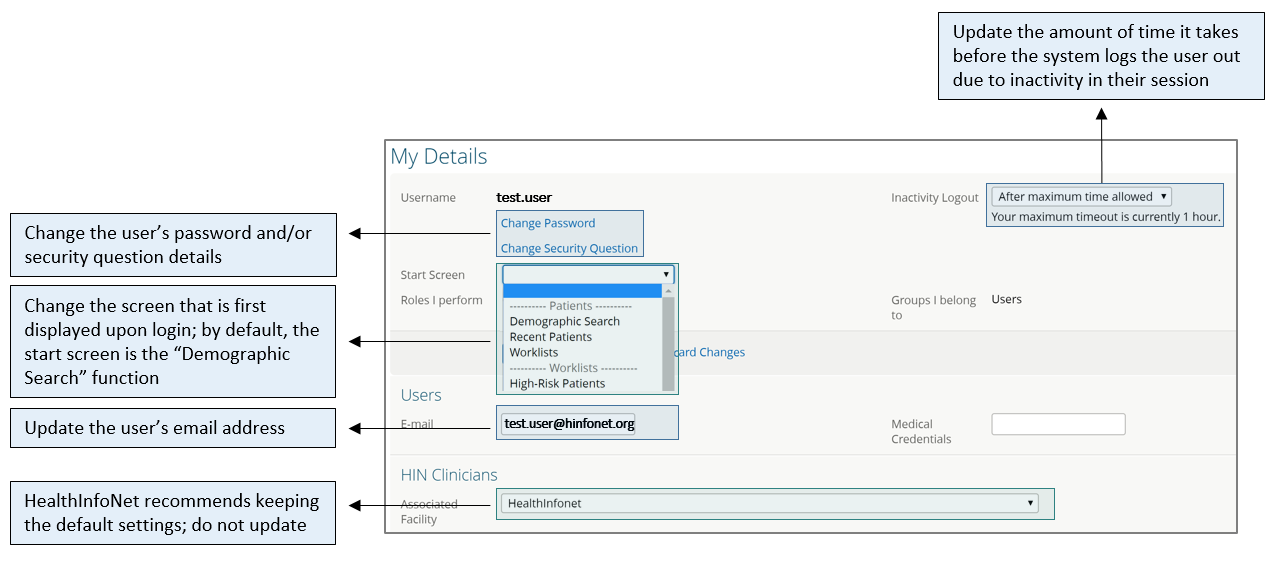This screenshot has height=583, width=1270.
Task: Click the Start Screen list scrollbar thumb
Action: [x=668, y=340]
